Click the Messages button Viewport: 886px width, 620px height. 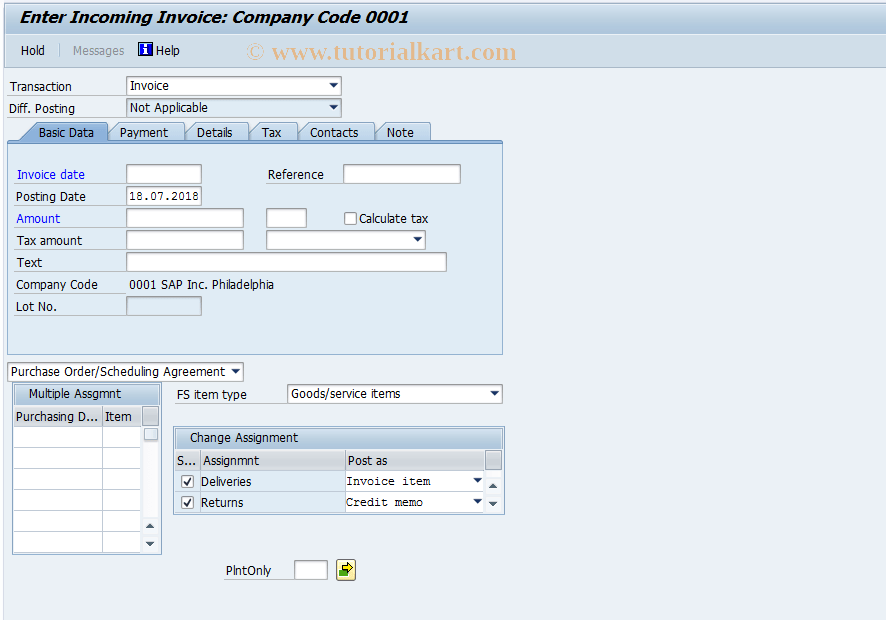[97, 50]
